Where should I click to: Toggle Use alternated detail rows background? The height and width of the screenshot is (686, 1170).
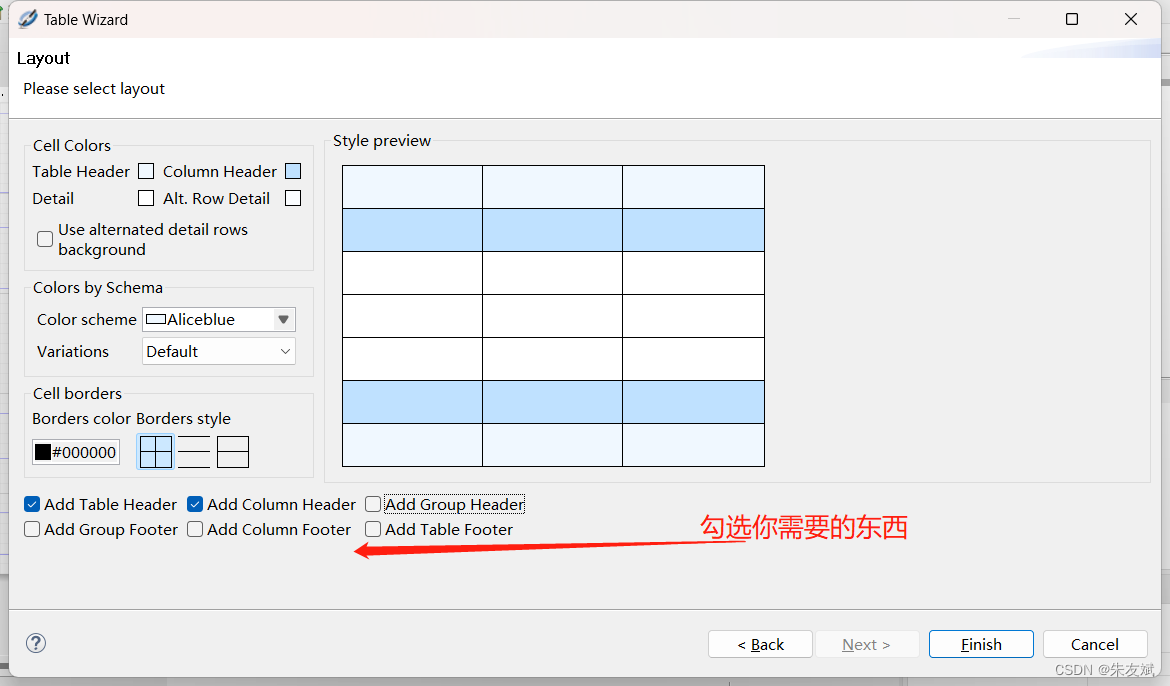point(44,239)
